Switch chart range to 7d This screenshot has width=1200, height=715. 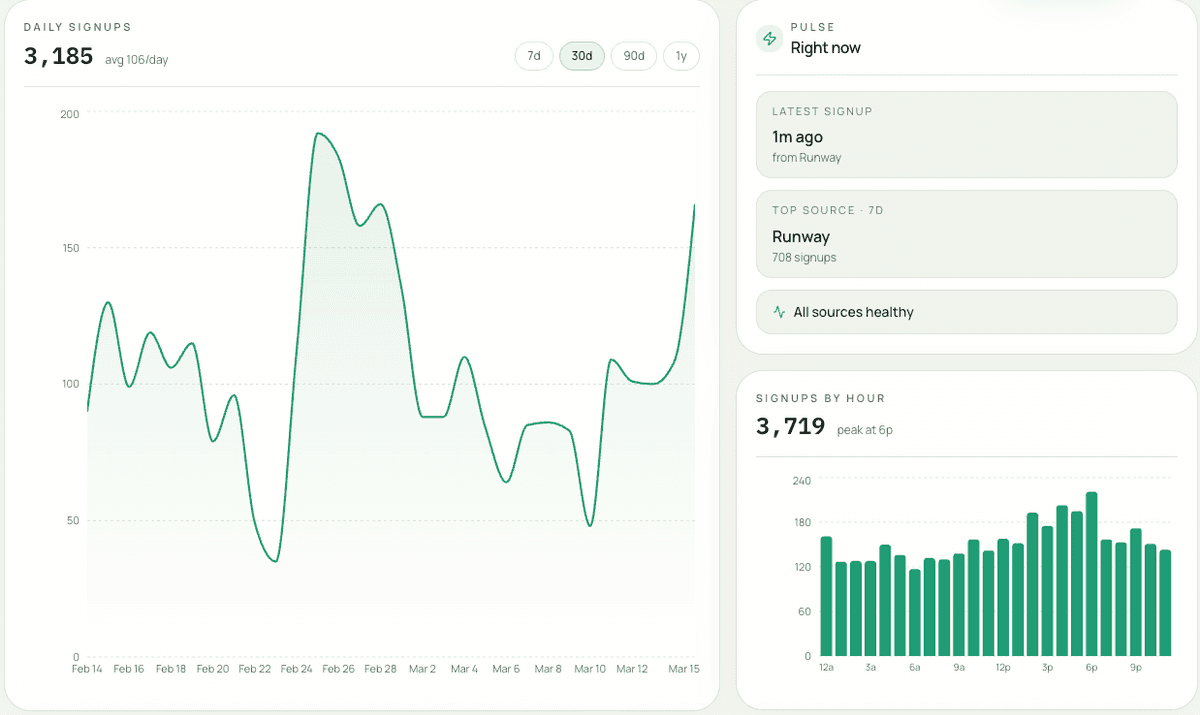point(534,56)
